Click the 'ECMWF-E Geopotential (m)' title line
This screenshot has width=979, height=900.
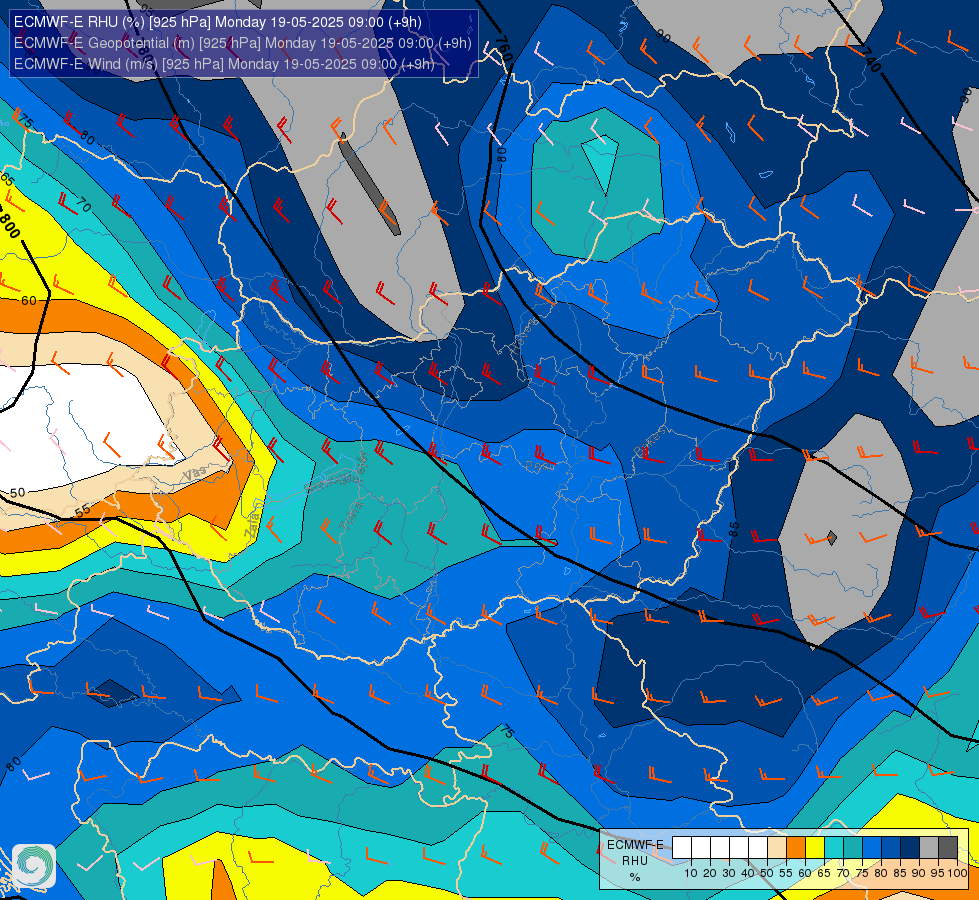click(x=242, y=43)
